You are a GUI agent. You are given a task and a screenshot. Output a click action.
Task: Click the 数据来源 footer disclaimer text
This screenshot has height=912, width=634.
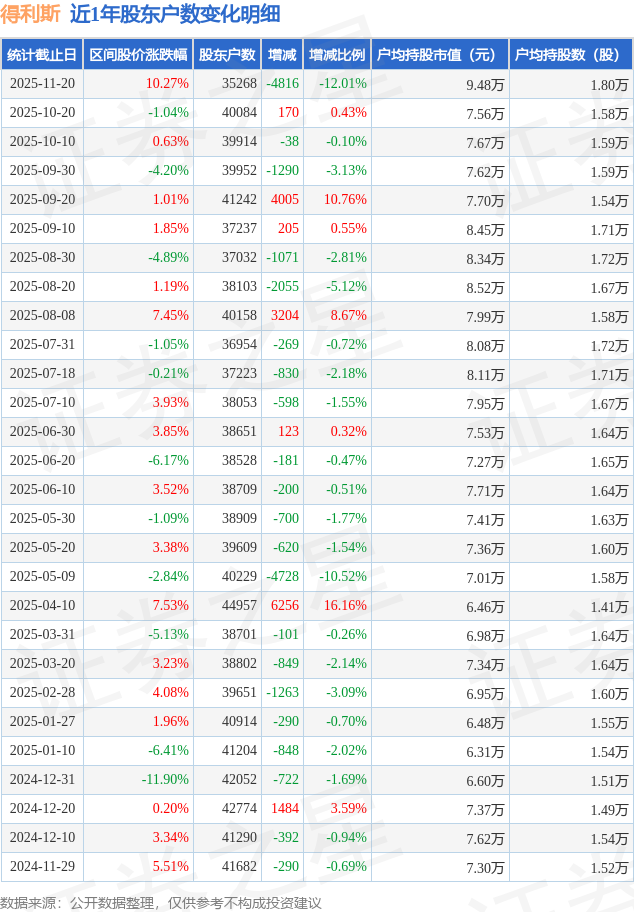tap(161, 902)
